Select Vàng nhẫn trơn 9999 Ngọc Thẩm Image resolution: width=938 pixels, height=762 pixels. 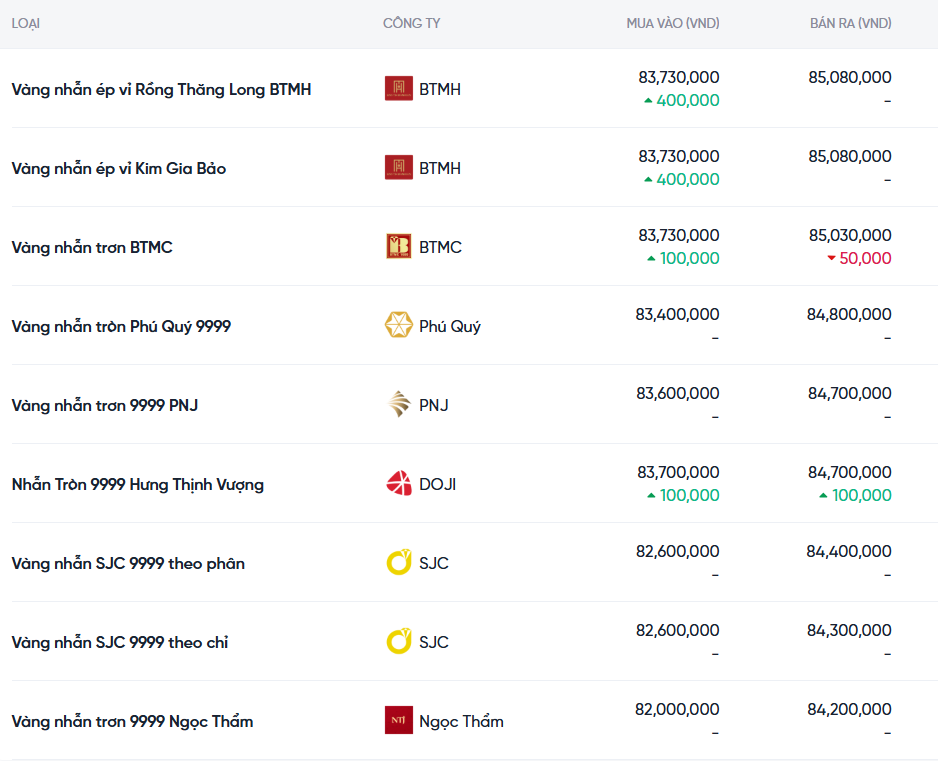(x=132, y=721)
